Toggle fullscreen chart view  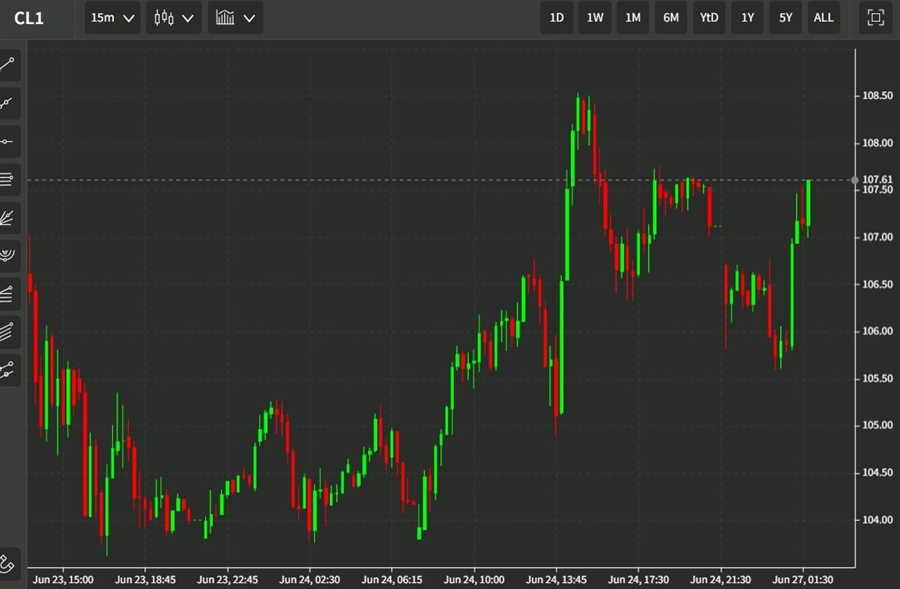[x=875, y=18]
